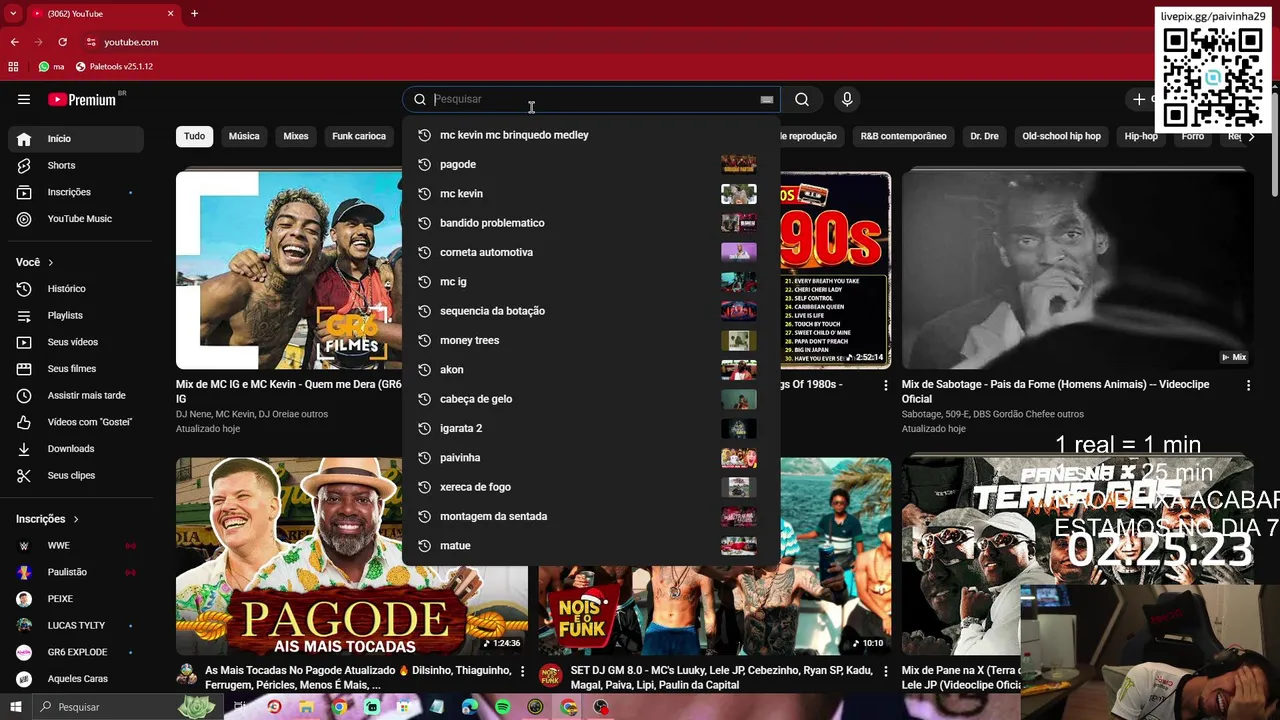Open the Sabotage Pais da Fome mix thumbnail
The height and width of the screenshot is (720, 1280).
(x=1077, y=270)
